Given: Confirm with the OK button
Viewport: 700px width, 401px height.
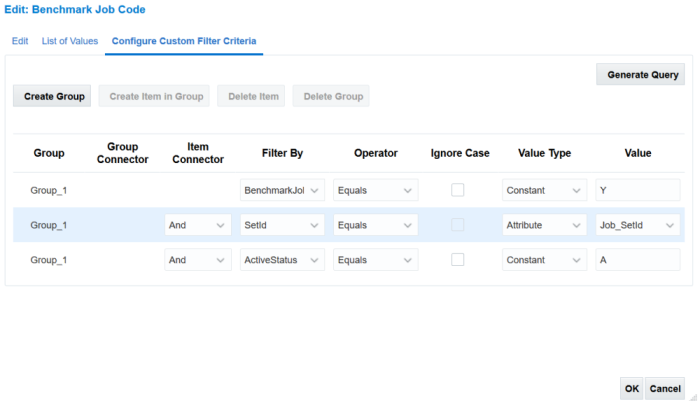Looking at the screenshot, I should point(632,388).
